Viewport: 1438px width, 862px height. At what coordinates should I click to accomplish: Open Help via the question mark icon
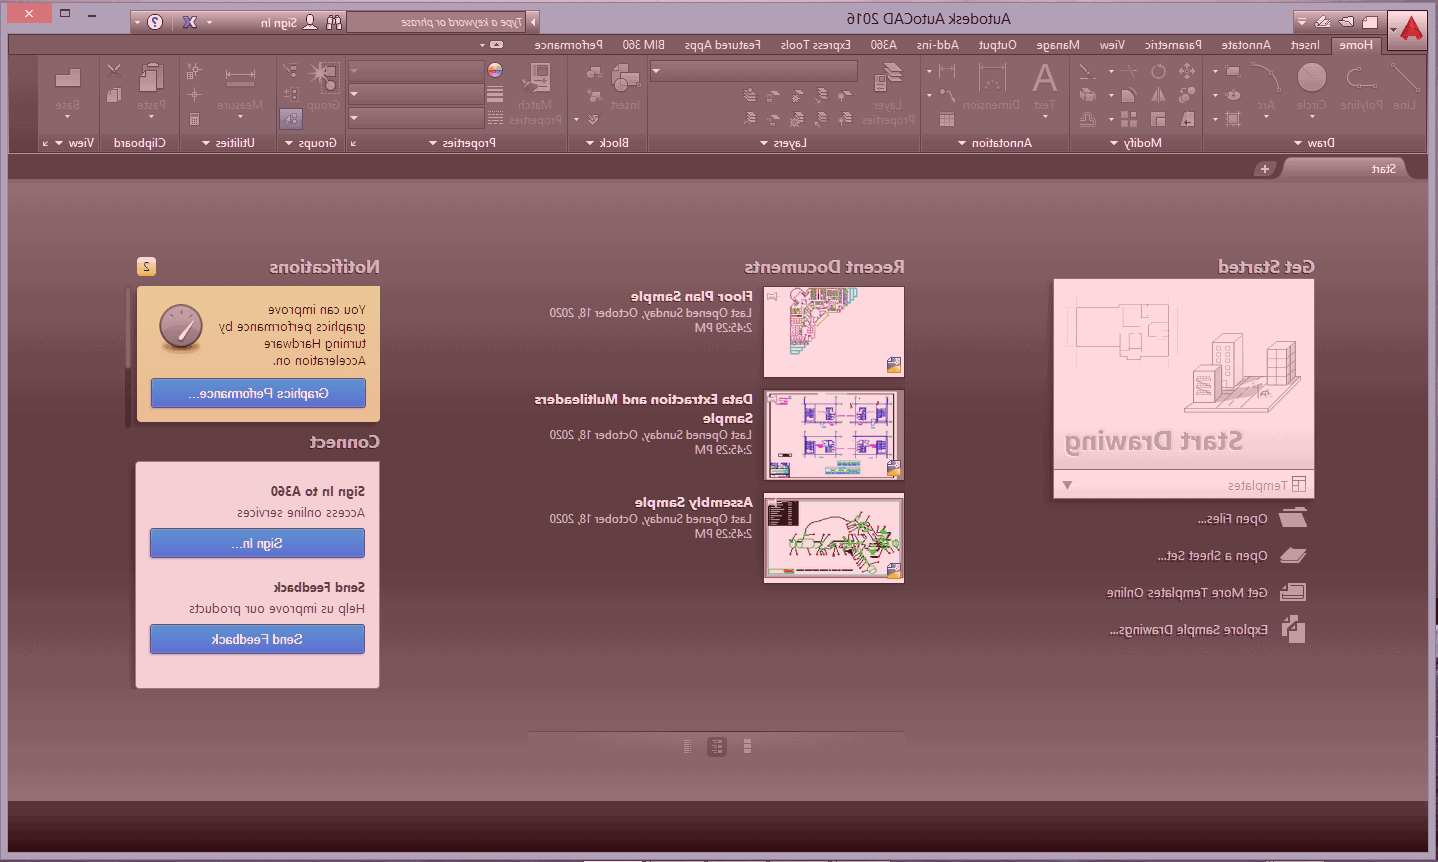(155, 21)
